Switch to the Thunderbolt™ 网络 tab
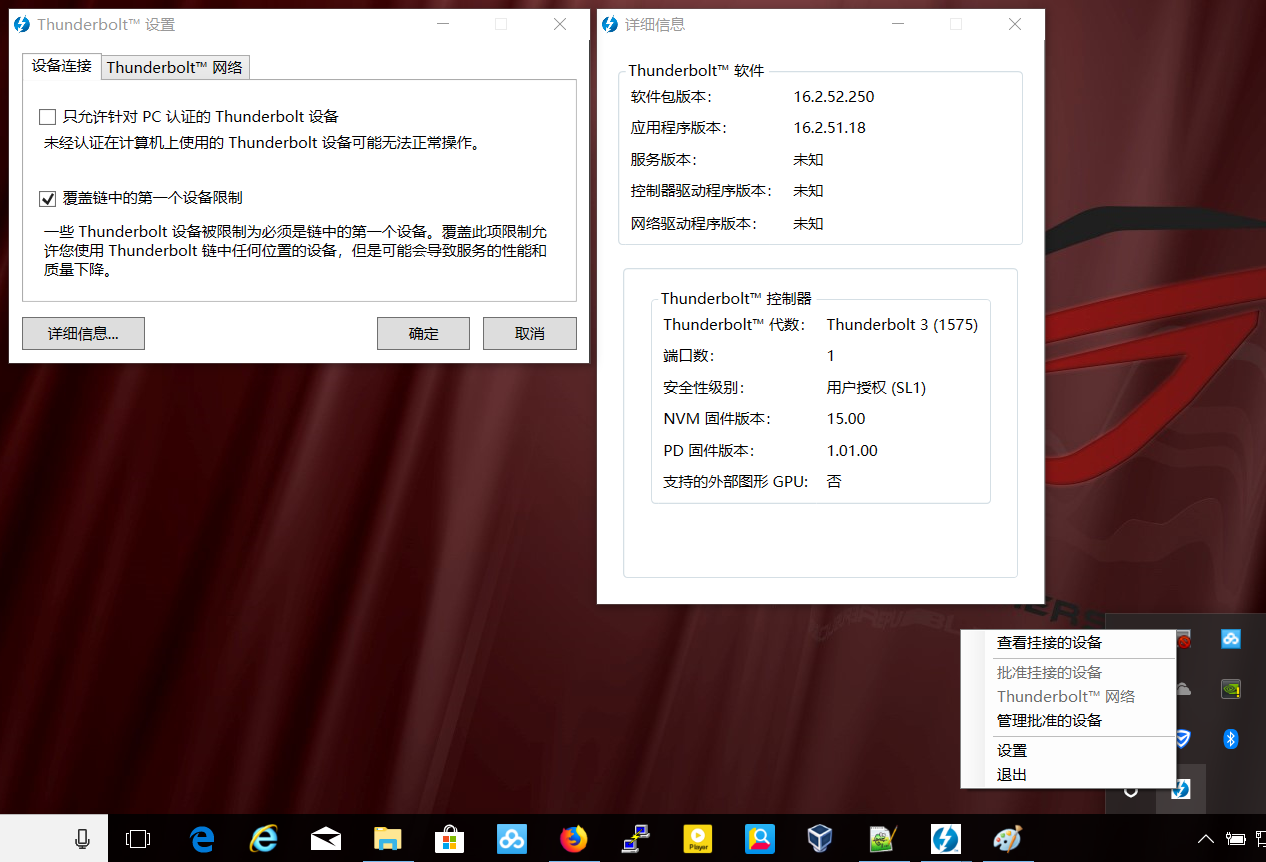Screen dimensions: 1266x862 tap(175, 67)
